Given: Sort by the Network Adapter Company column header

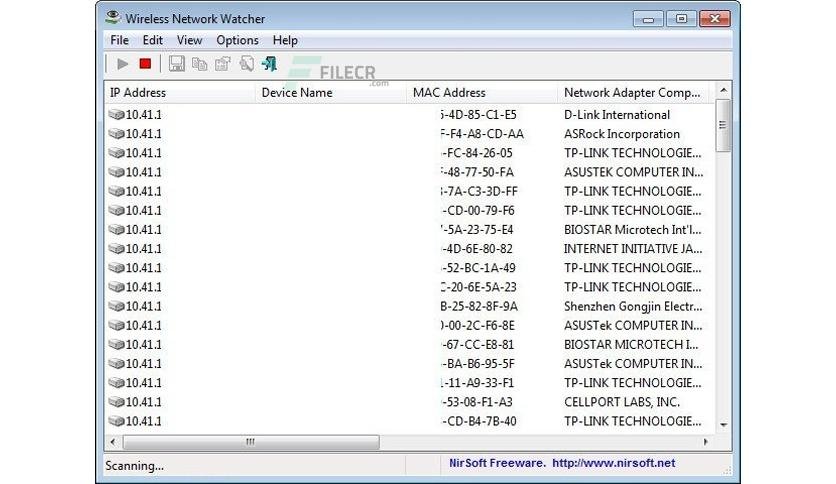Looking at the screenshot, I should [x=632, y=92].
